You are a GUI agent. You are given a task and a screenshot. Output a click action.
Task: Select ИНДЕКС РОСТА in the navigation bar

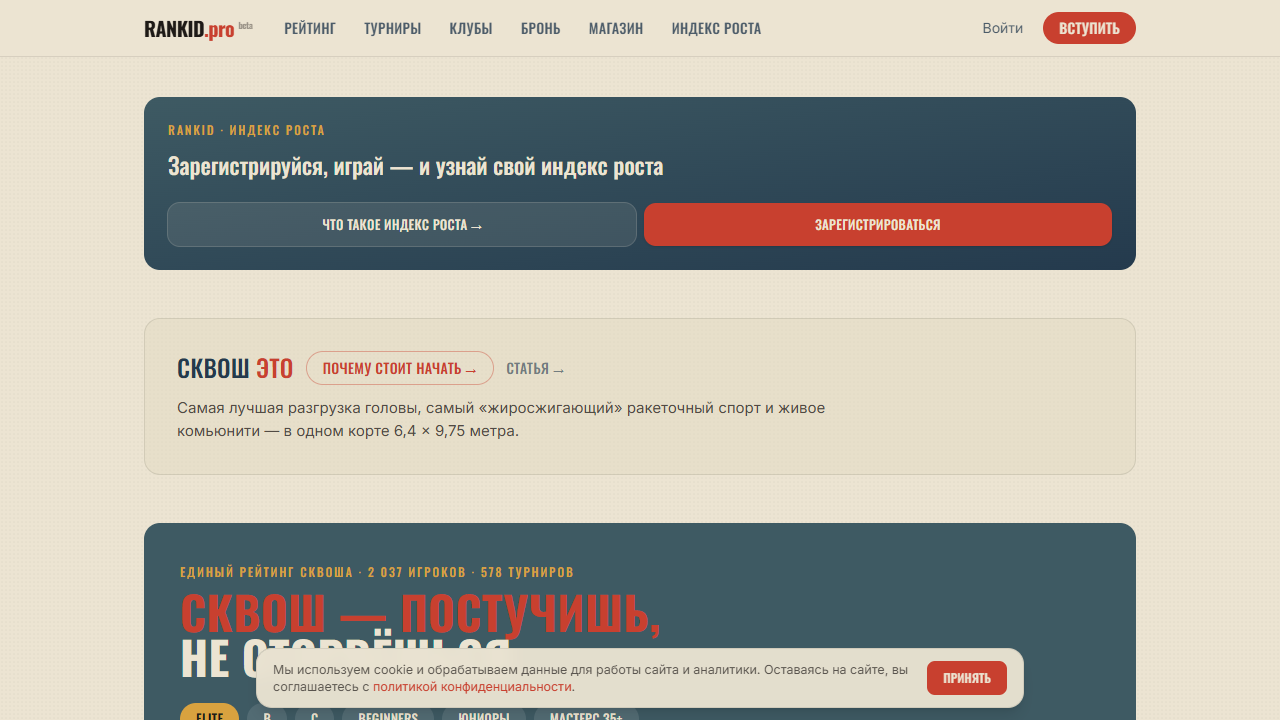(716, 28)
